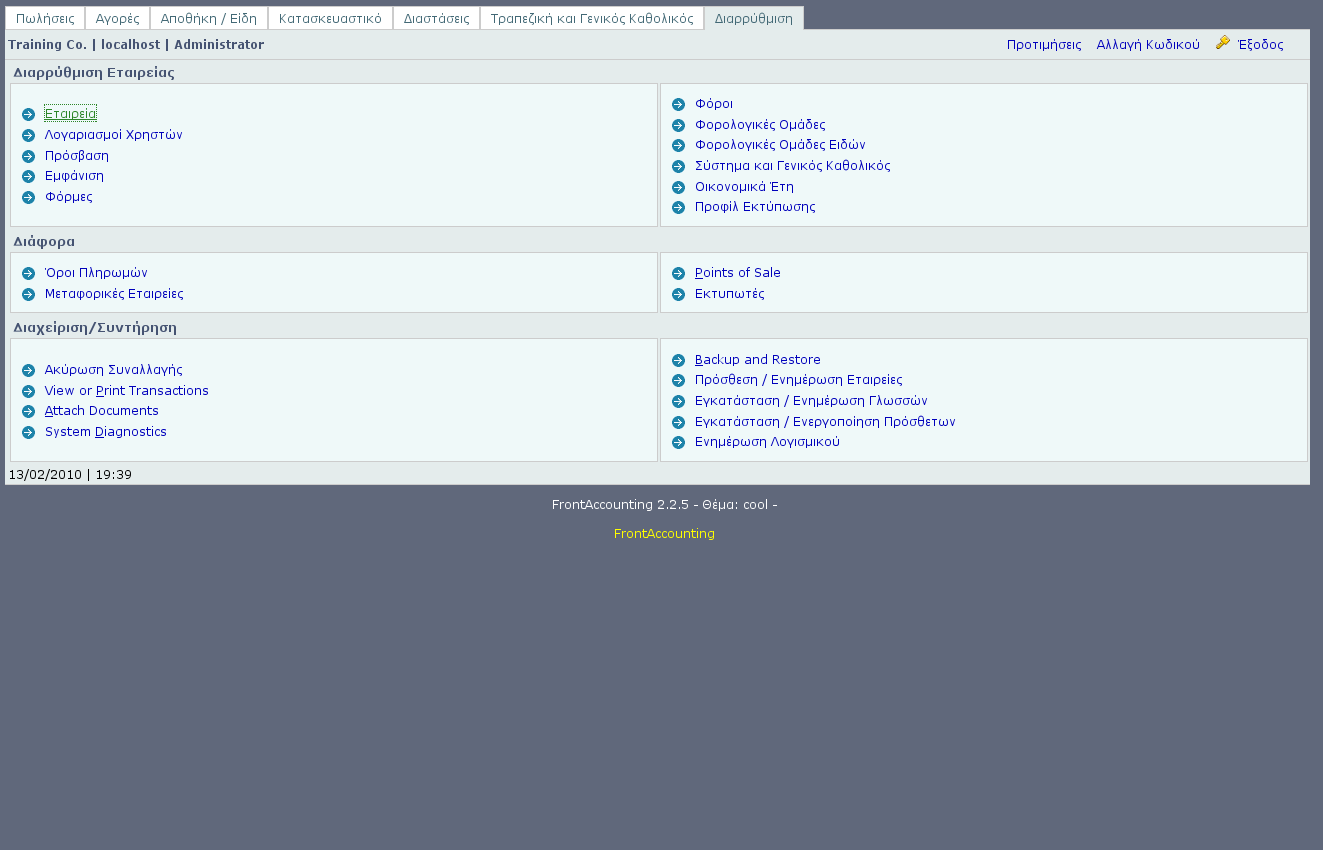Viewport: 1323px width, 850px height.
Task: Select the Αποθήκη / Είδη tab
Action: [208, 18]
